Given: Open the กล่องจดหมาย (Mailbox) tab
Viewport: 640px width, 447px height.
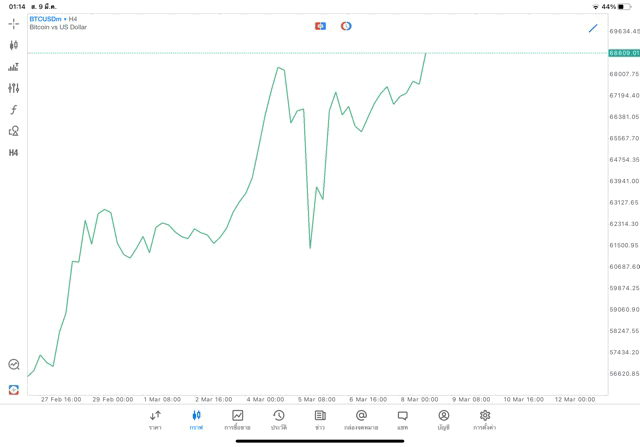Looking at the screenshot, I should click(361, 420).
